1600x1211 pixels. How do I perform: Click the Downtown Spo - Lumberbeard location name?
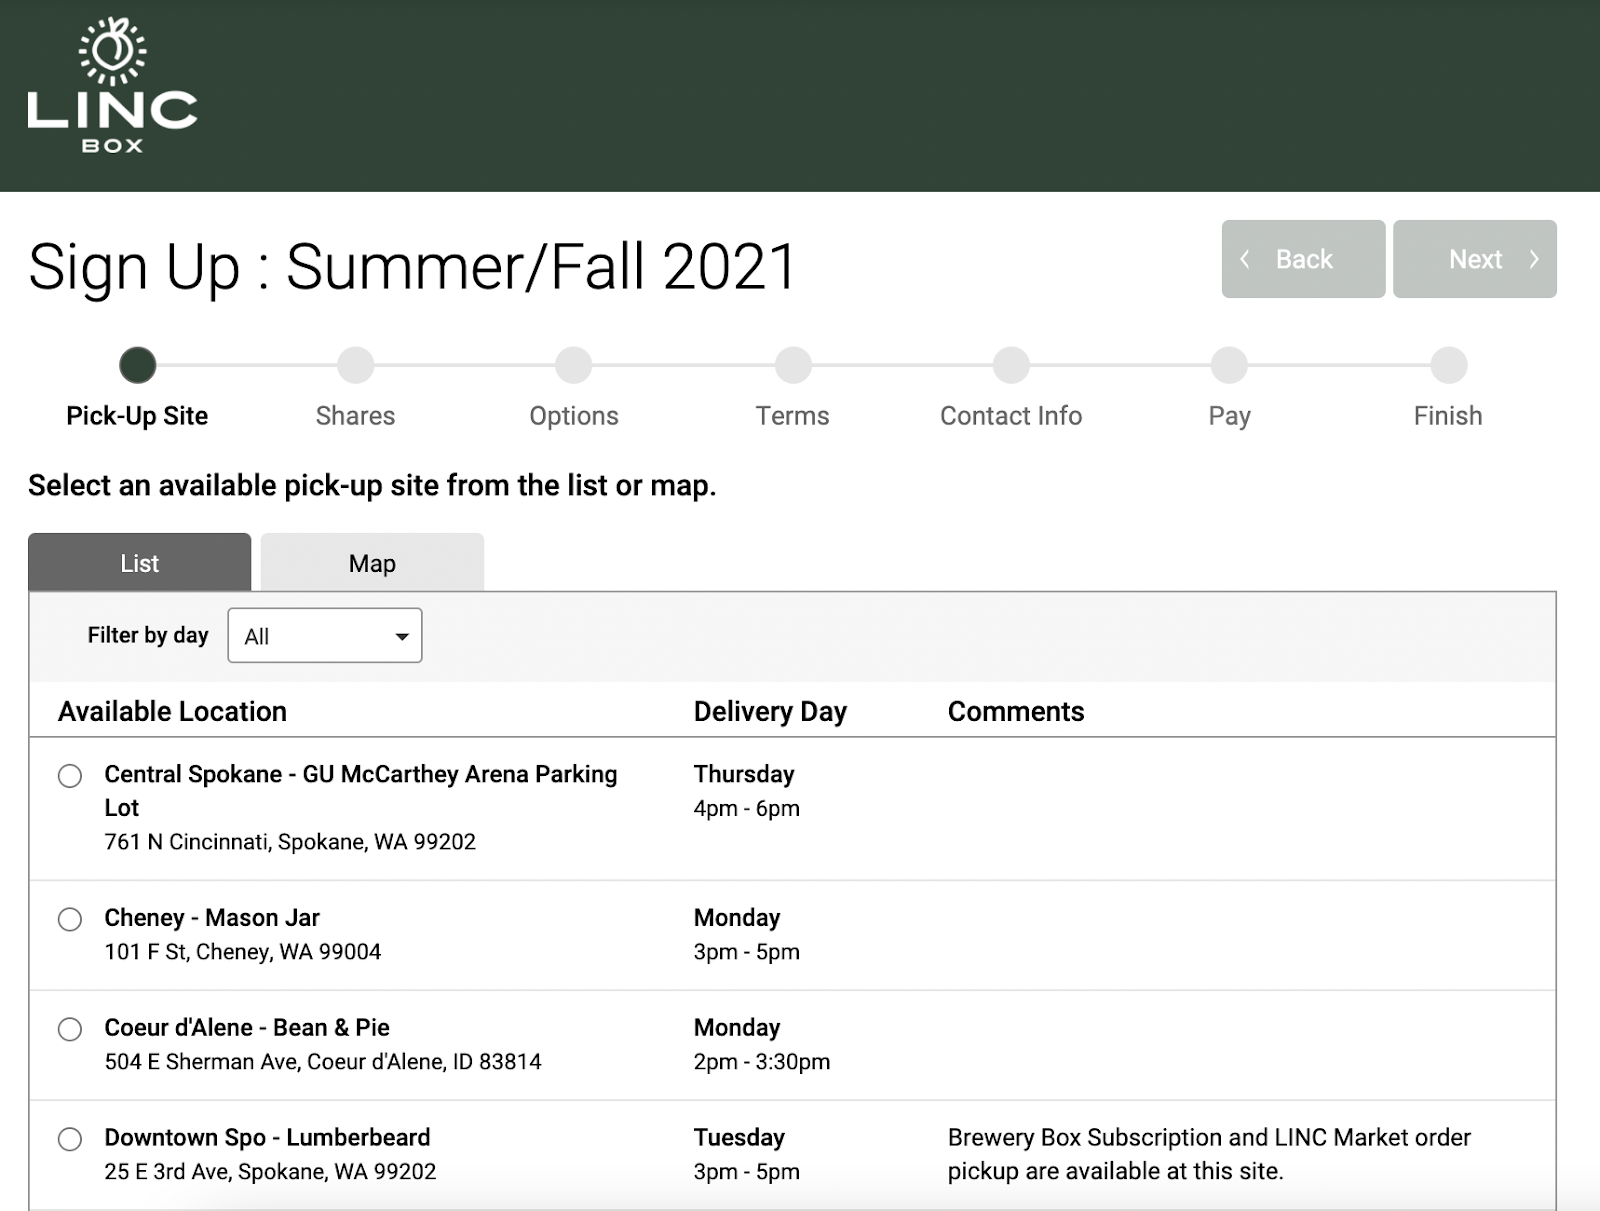pos(267,1138)
